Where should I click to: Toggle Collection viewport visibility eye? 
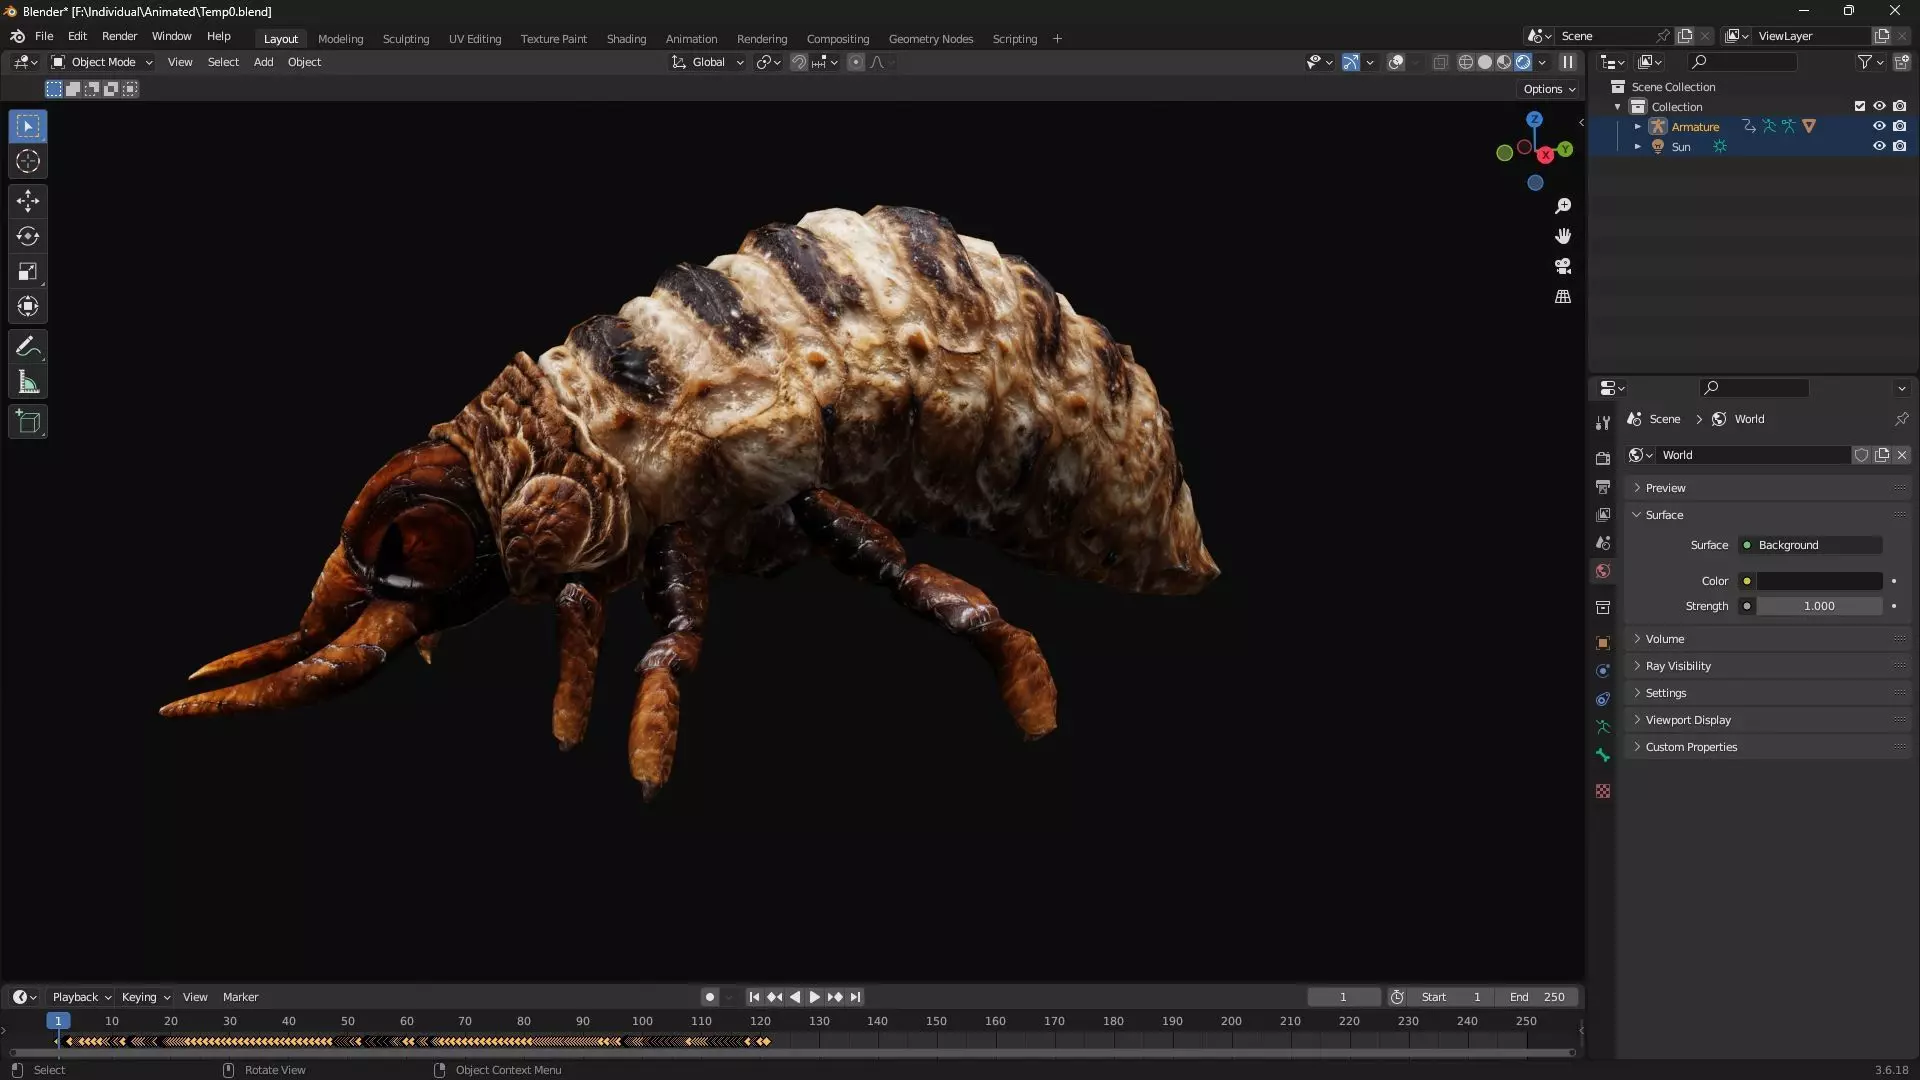click(1879, 106)
